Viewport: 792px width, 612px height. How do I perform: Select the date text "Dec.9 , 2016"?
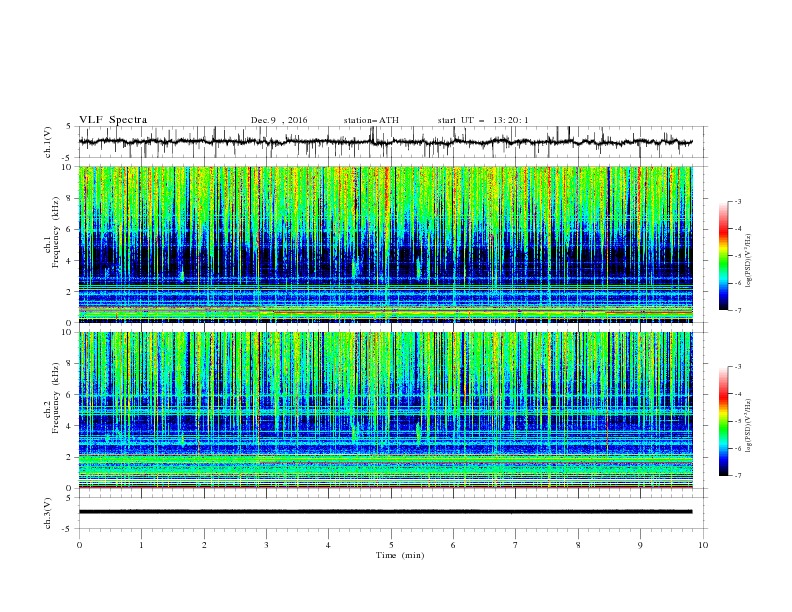pos(279,120)
